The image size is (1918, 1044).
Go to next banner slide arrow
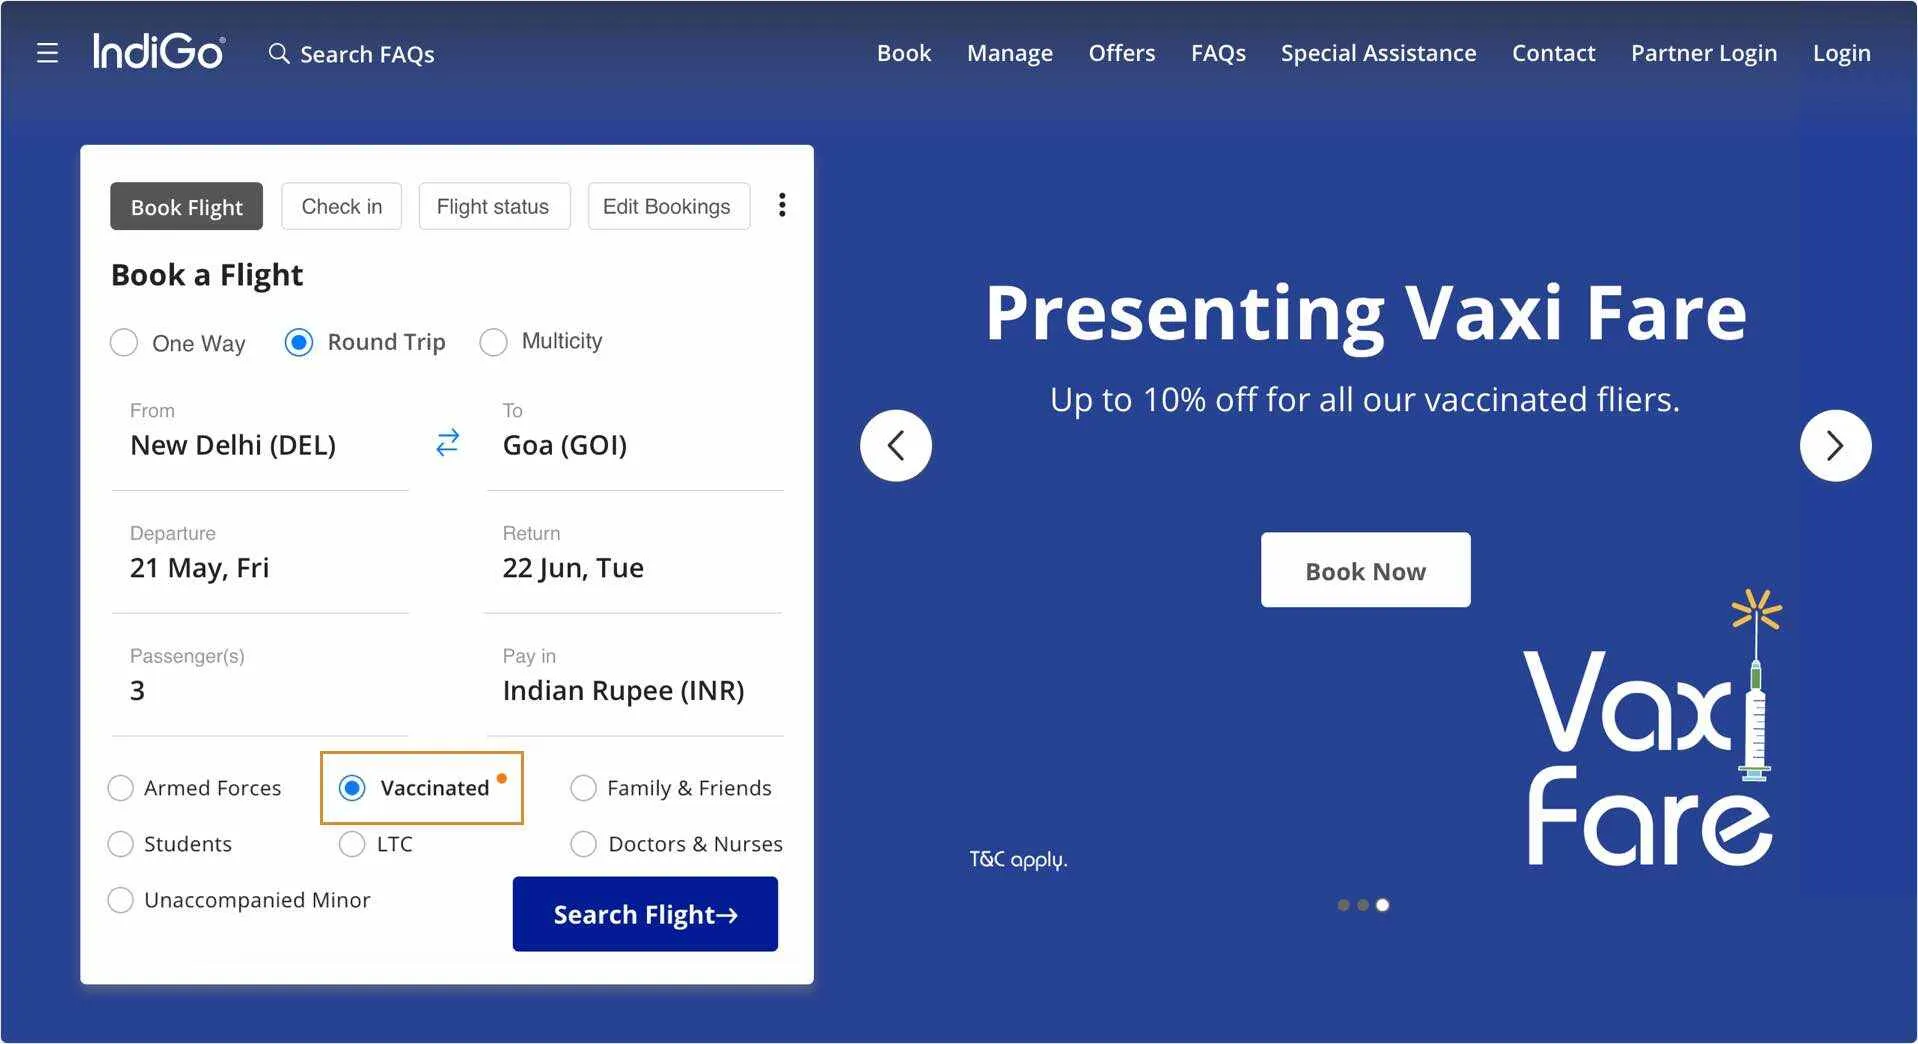(x=1835, y=445)
